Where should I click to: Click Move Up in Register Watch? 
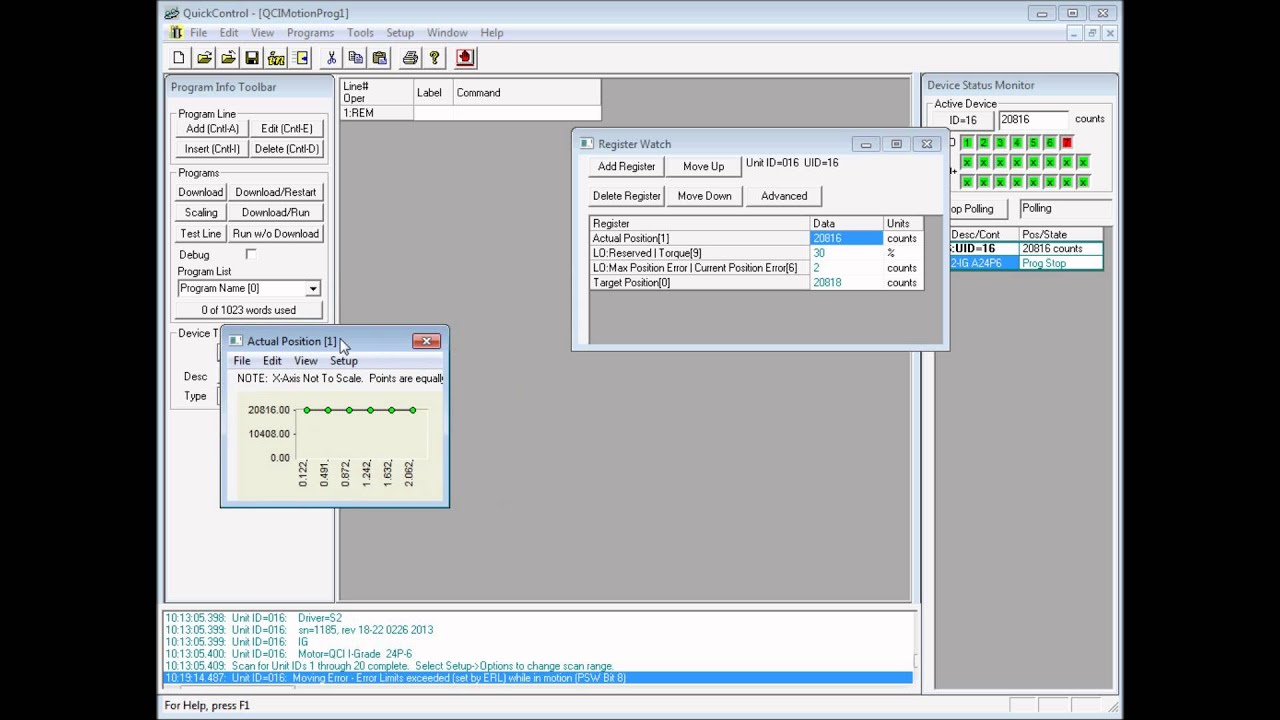point(704,167)
